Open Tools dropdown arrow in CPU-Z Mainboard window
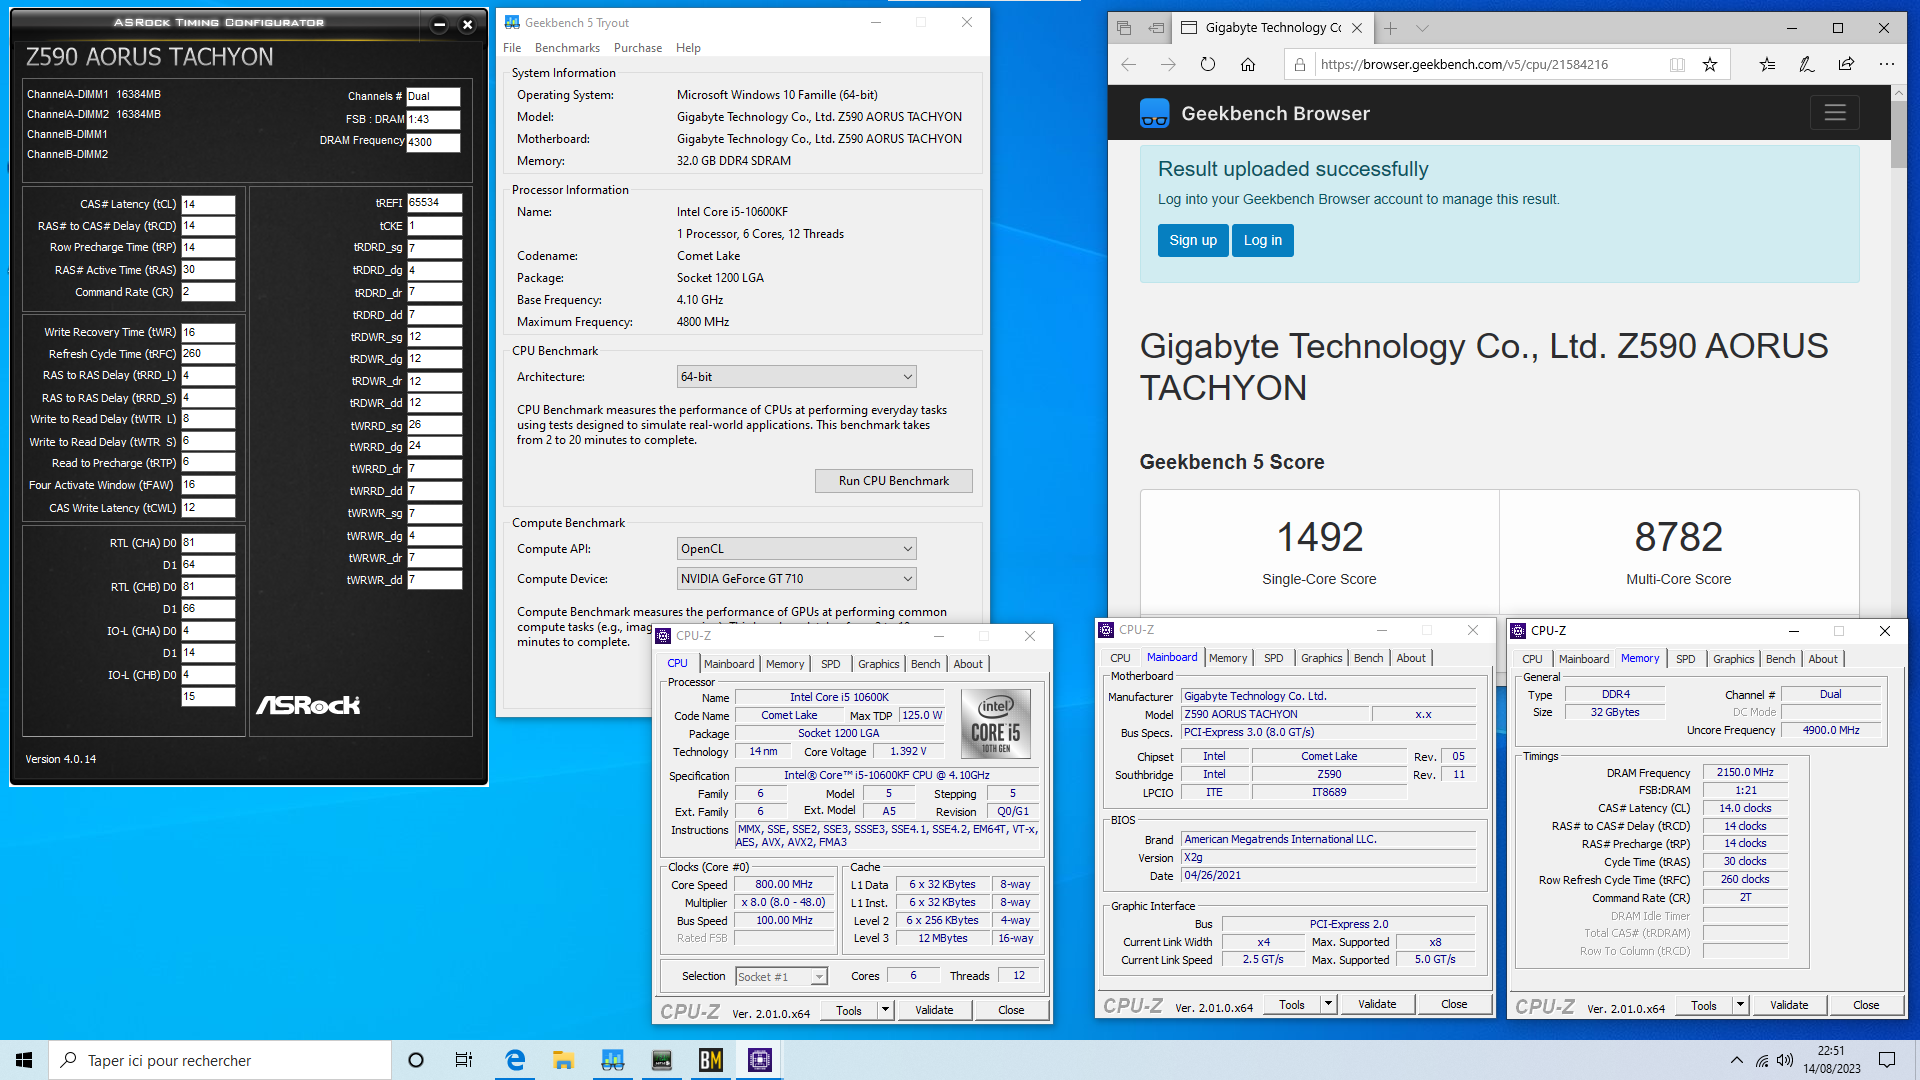 1328,1004
